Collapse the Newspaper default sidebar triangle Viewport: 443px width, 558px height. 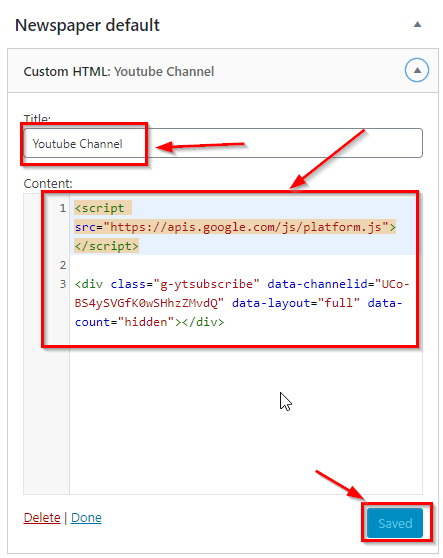(417, 25)
